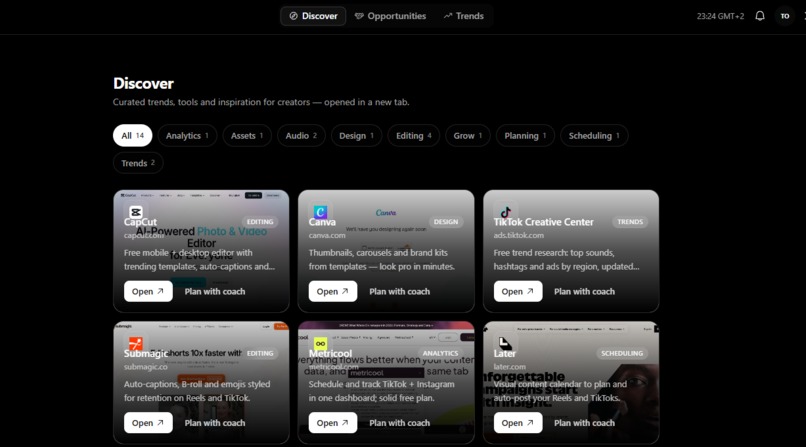
Task: Click the EDITING tag on Submagic card
Action: [260, 353]
